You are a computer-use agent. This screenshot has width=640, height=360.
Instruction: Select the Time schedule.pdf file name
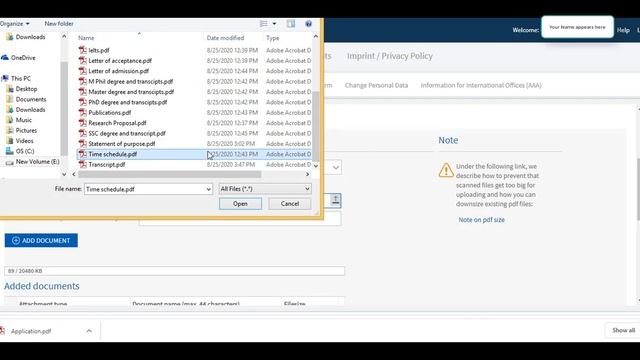click(x=112, y=154)
